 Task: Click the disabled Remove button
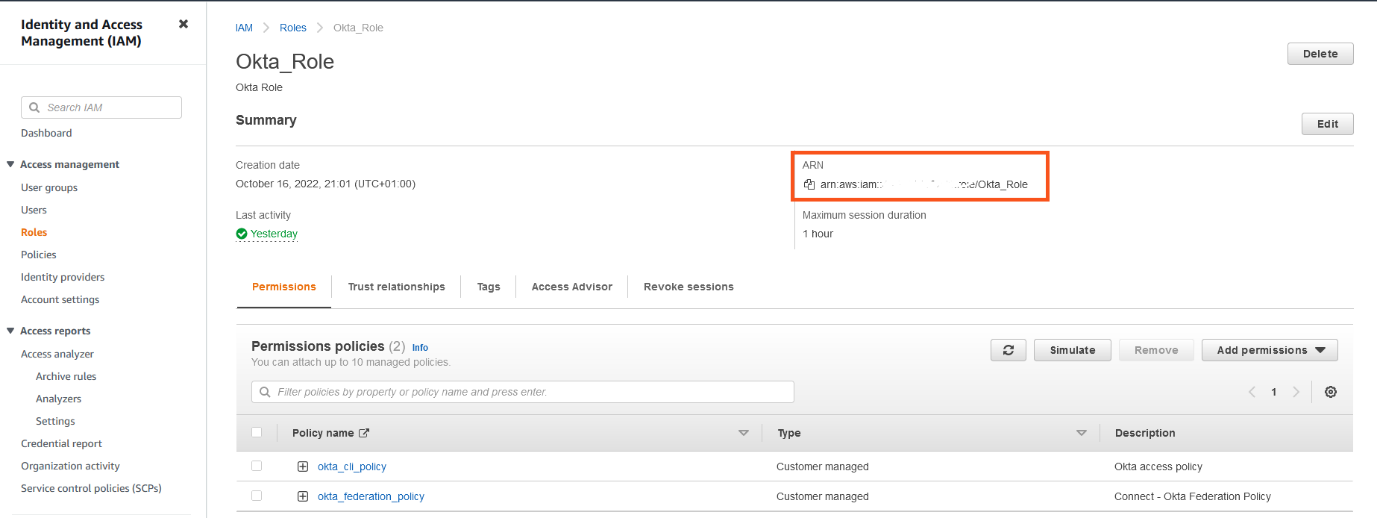(1156, 350)
